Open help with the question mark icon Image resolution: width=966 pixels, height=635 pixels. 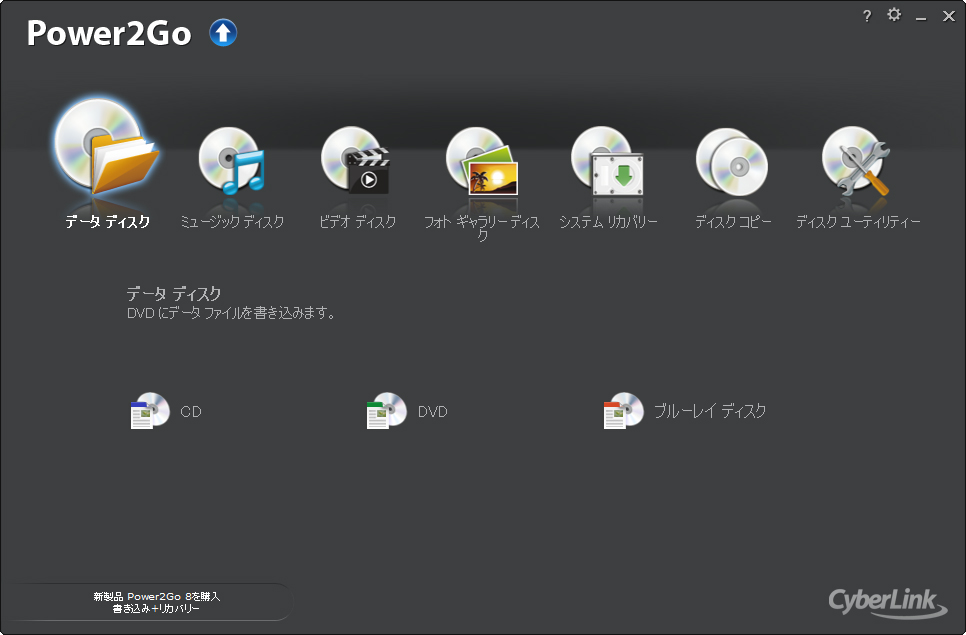pos(866,16)
